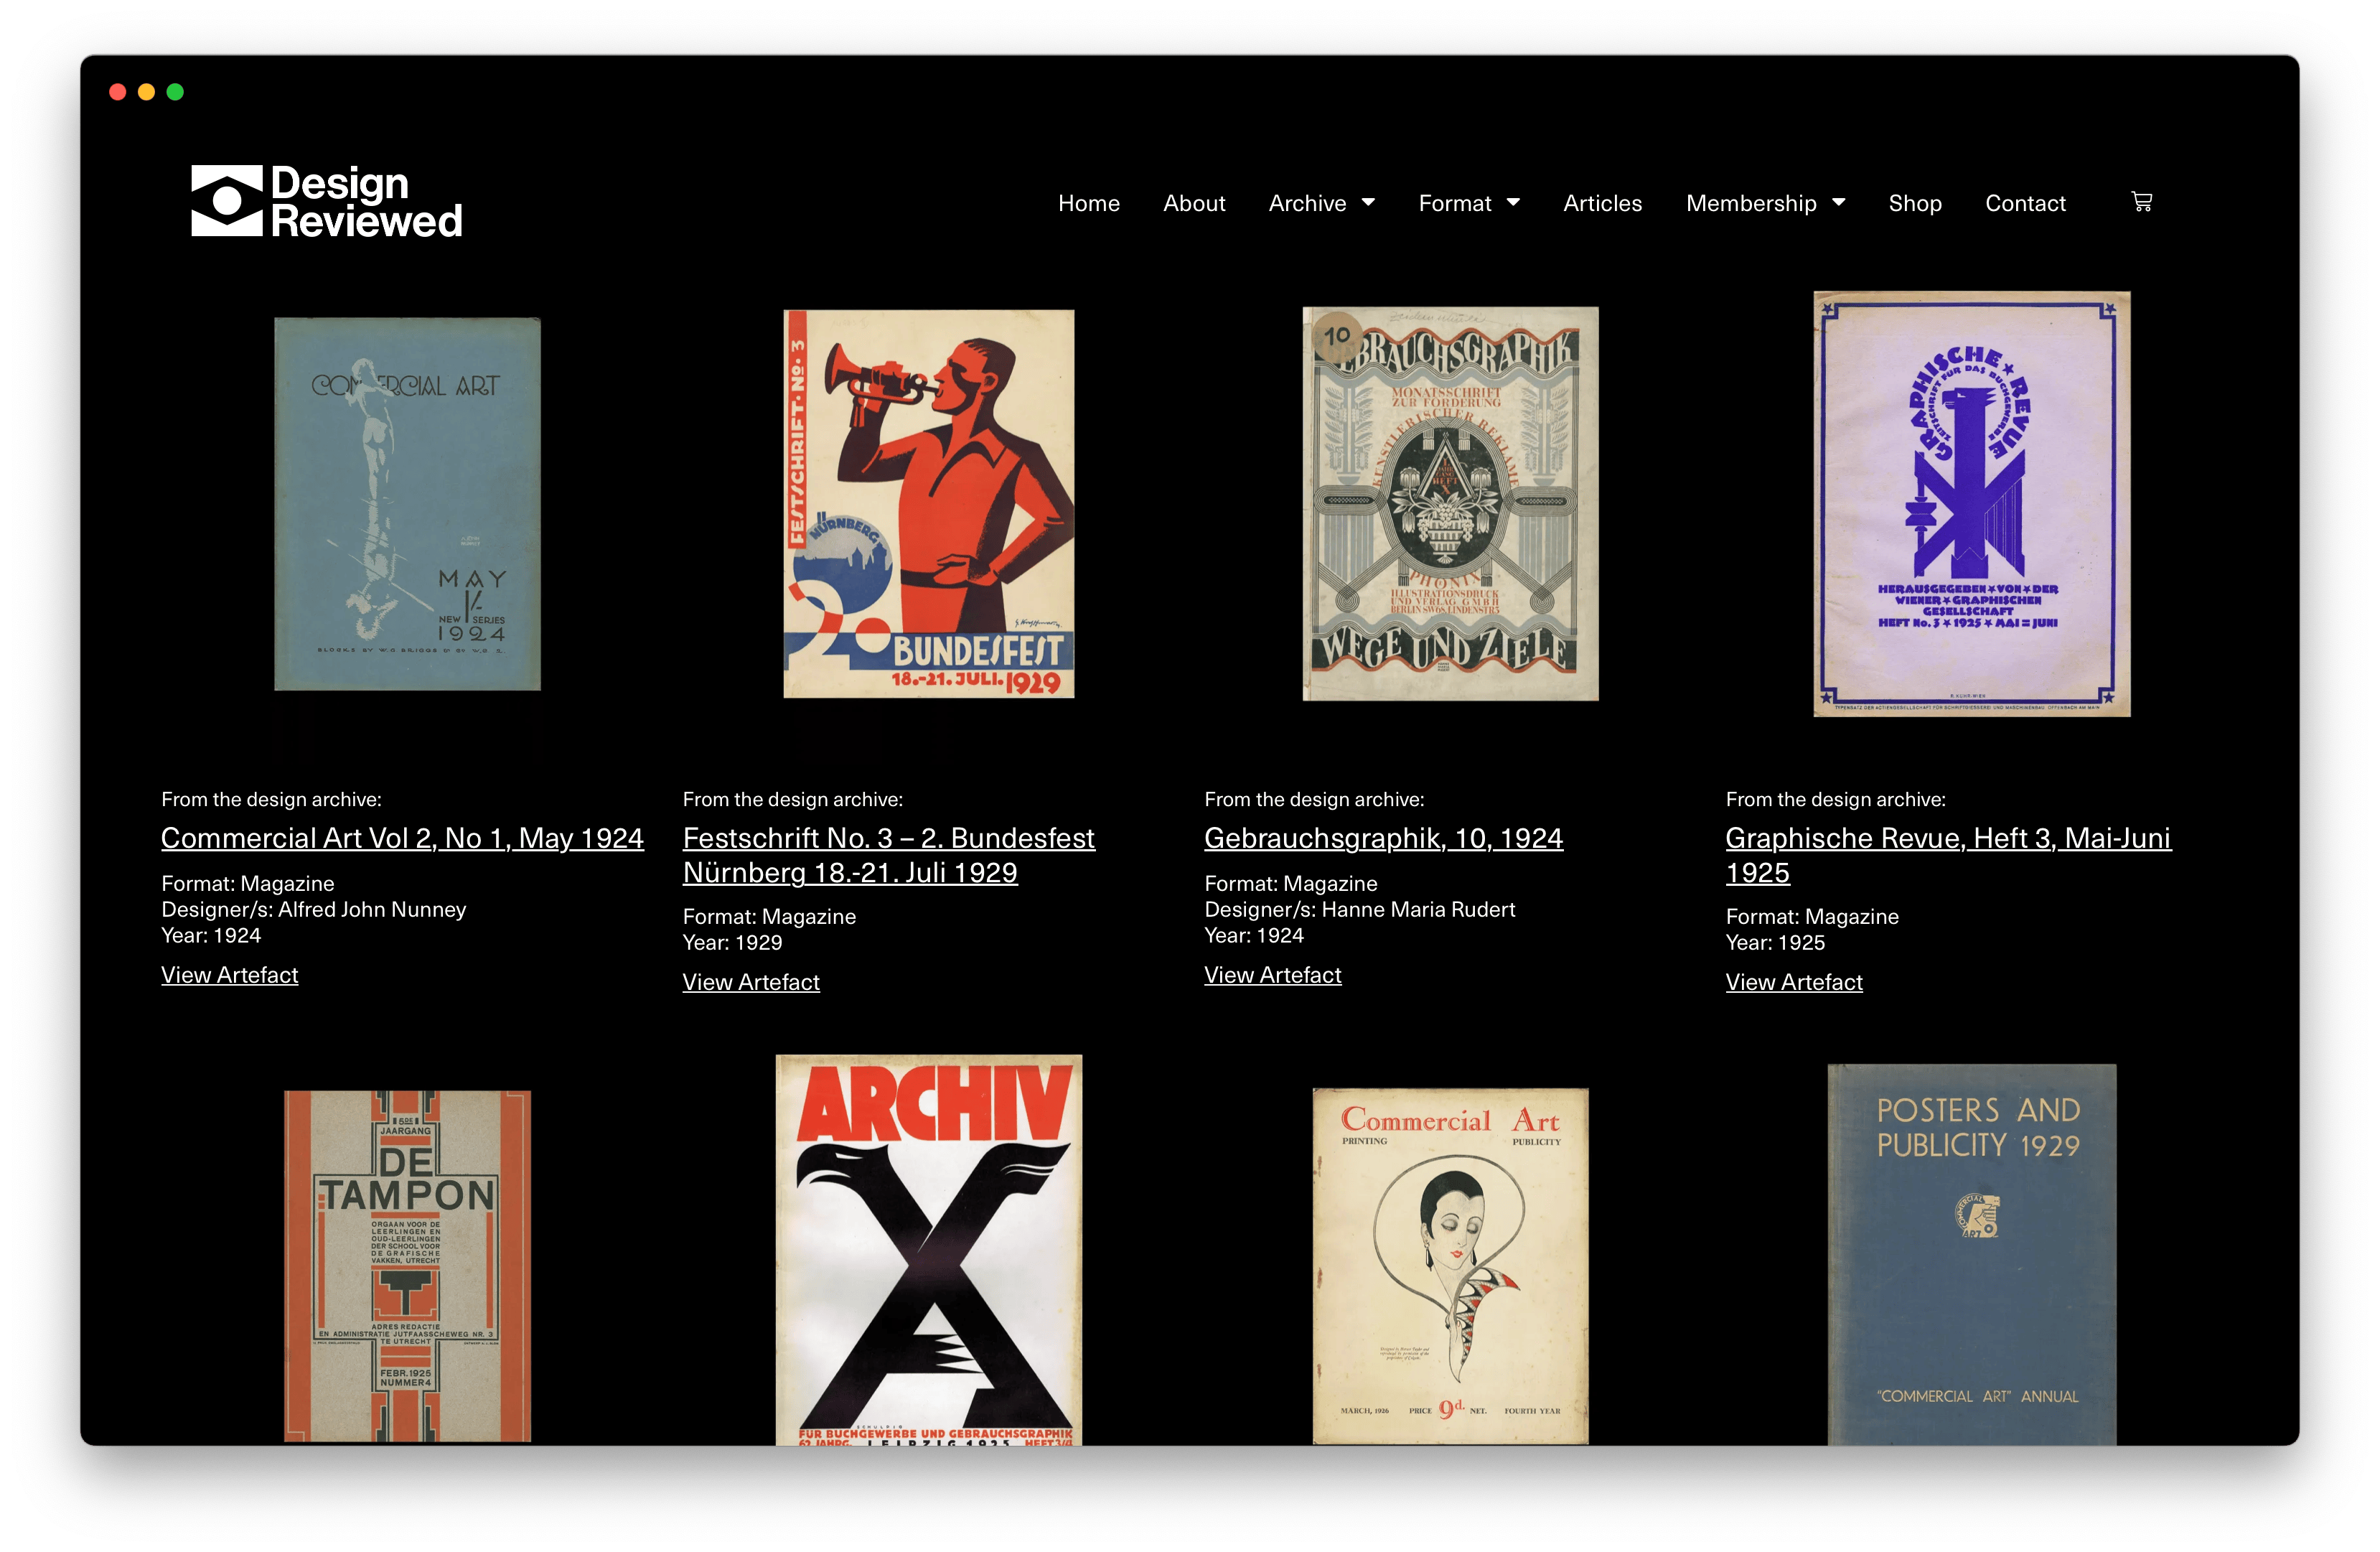Open the Articles menu item
This screenshot has width=2380, height=1552.
[x=1602, y=203]
